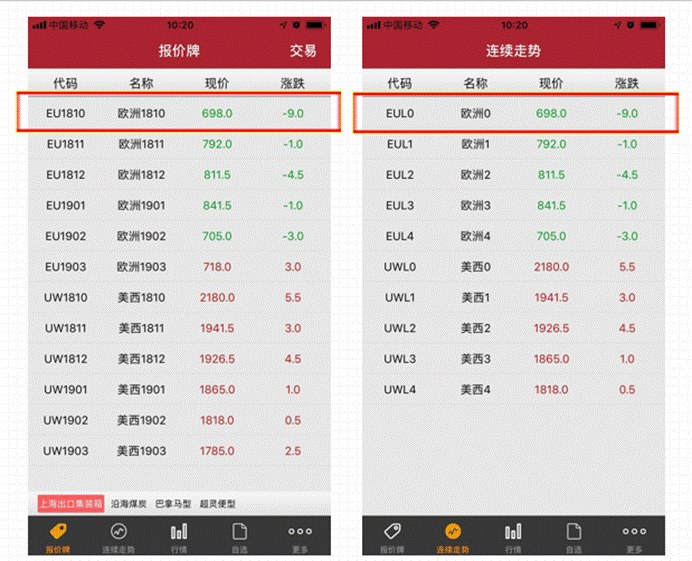
Task: Open 自选 document icon in right phone
Action: pos(574,531)
